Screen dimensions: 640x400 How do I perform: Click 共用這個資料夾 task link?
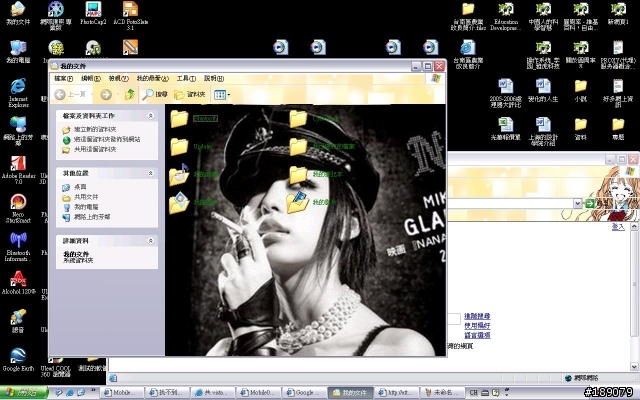95,149
